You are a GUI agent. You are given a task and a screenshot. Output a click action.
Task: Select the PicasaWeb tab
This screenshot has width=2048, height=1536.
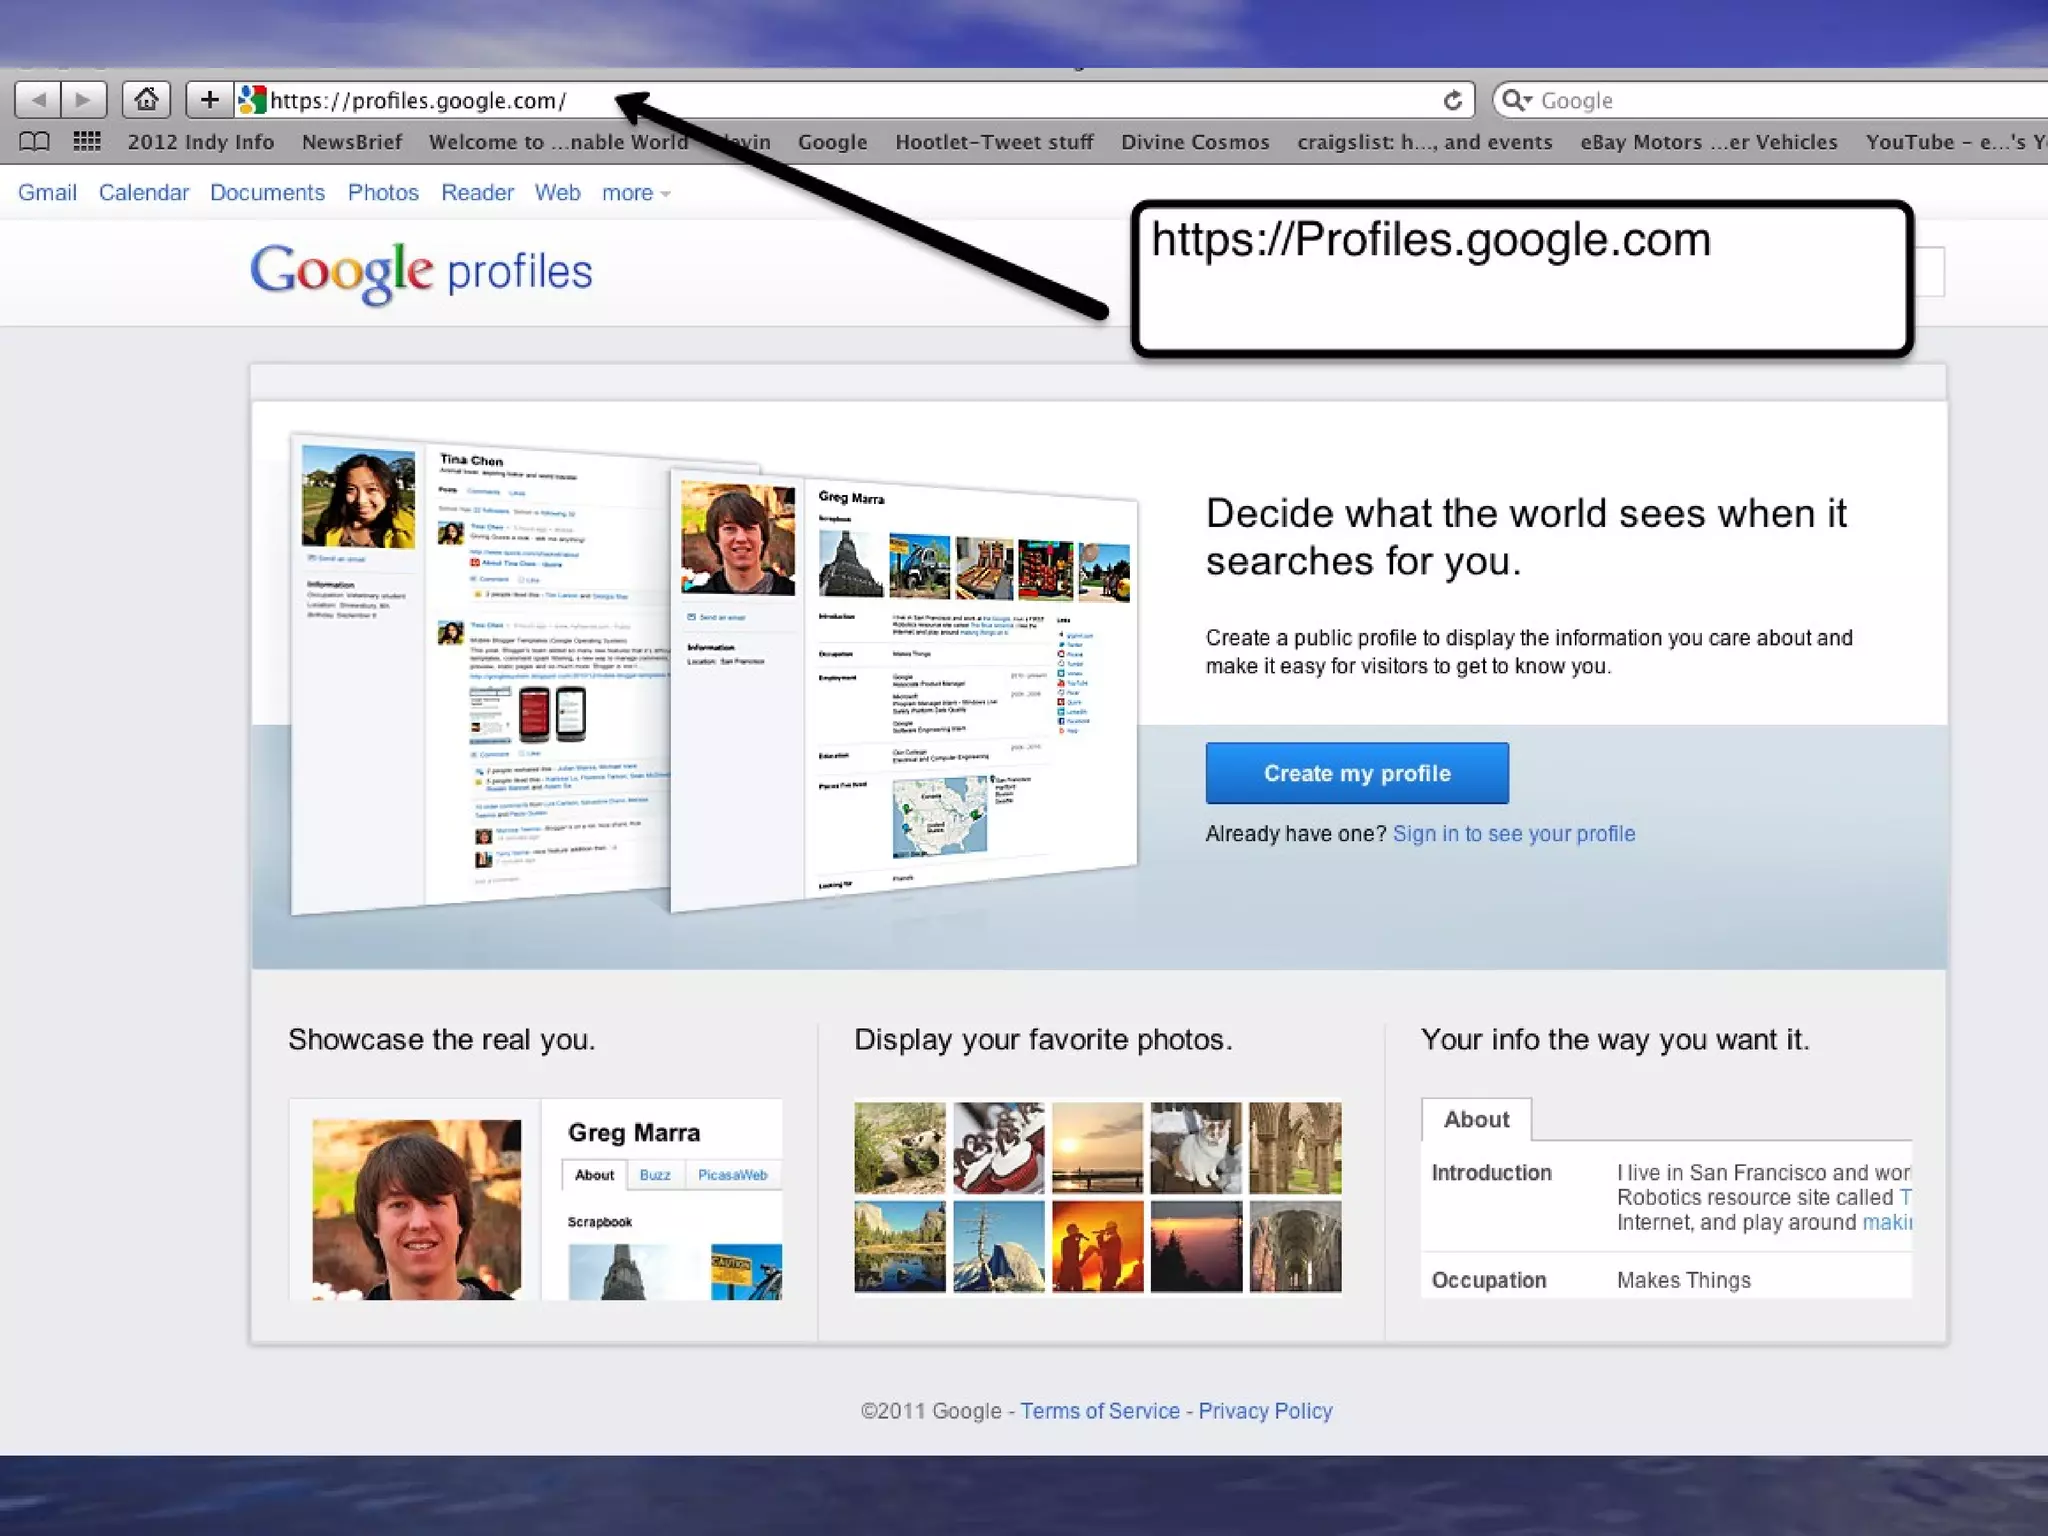[x=732, y=1175]
